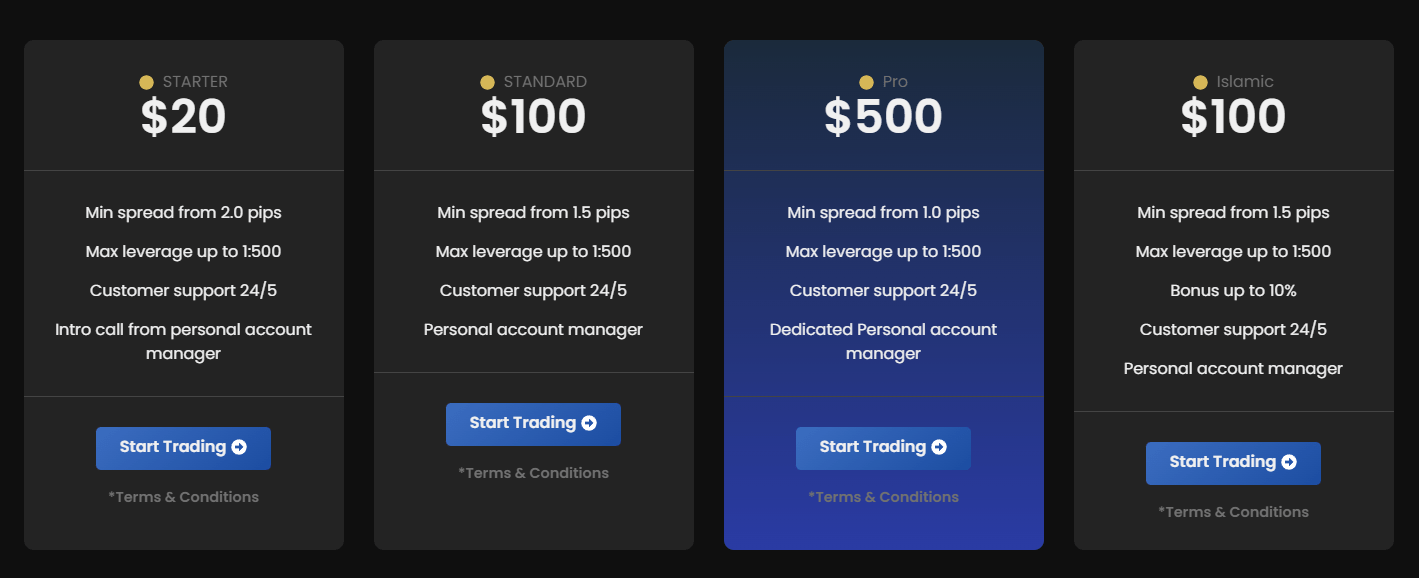Viewport: 1419px width, 578px height.
Task: Open Terms & Conditions under Standard plan
Action: pos(533,473)
